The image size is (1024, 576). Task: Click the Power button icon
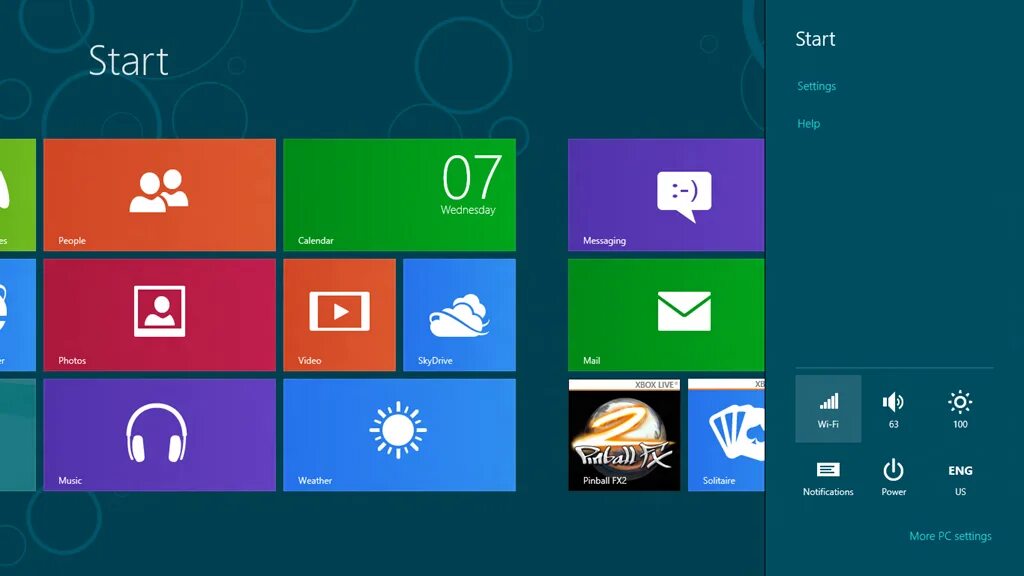893,471
